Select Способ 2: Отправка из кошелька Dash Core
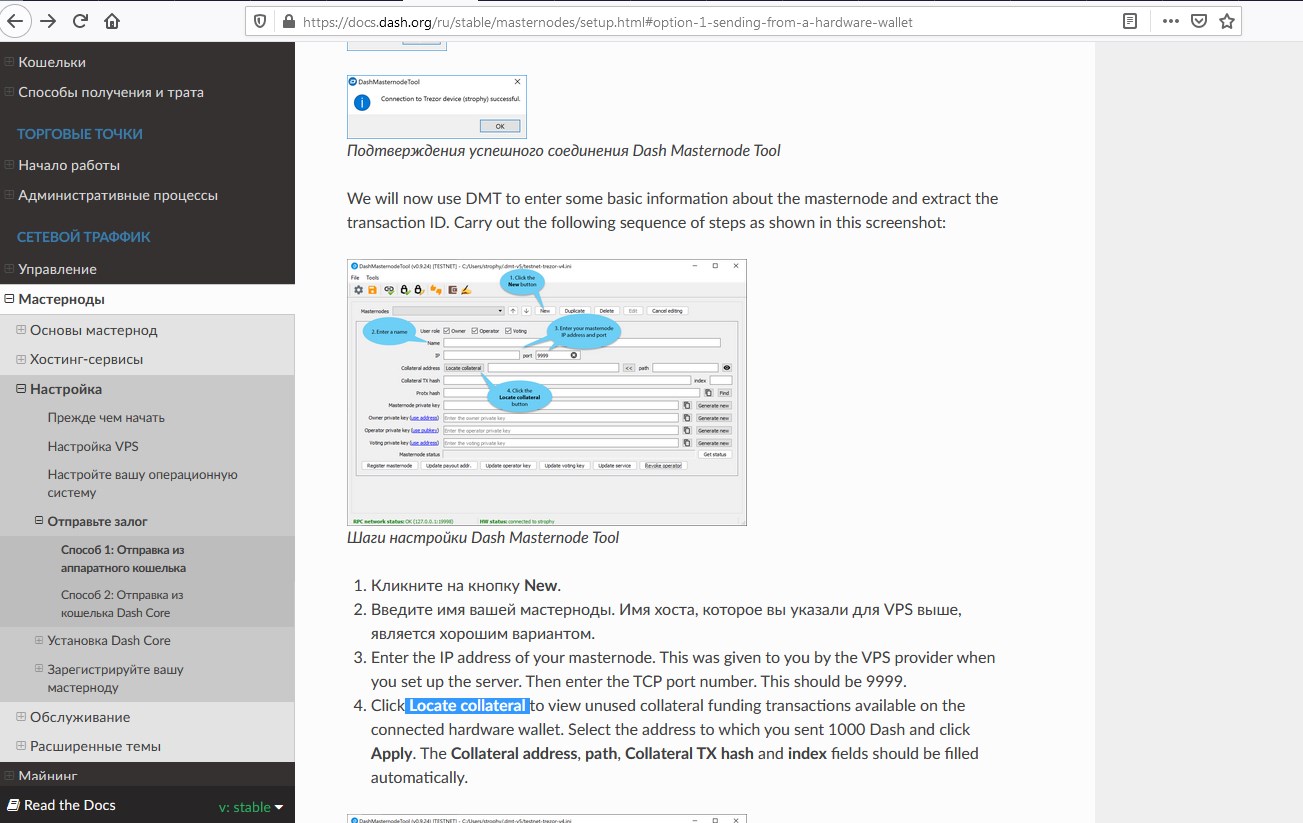The height and width of the screenshot is (823, 1303). [122, 604]
